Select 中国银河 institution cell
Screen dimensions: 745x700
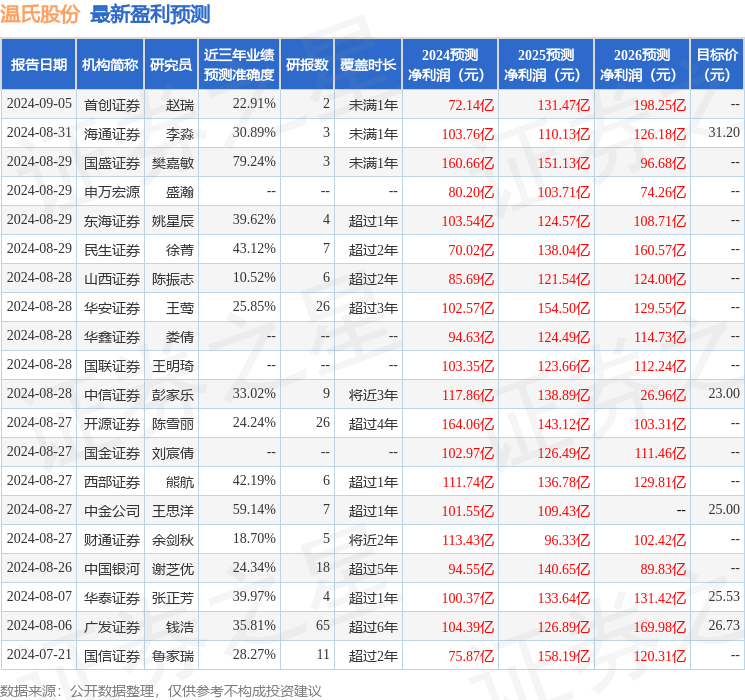(x=112, y=569)
